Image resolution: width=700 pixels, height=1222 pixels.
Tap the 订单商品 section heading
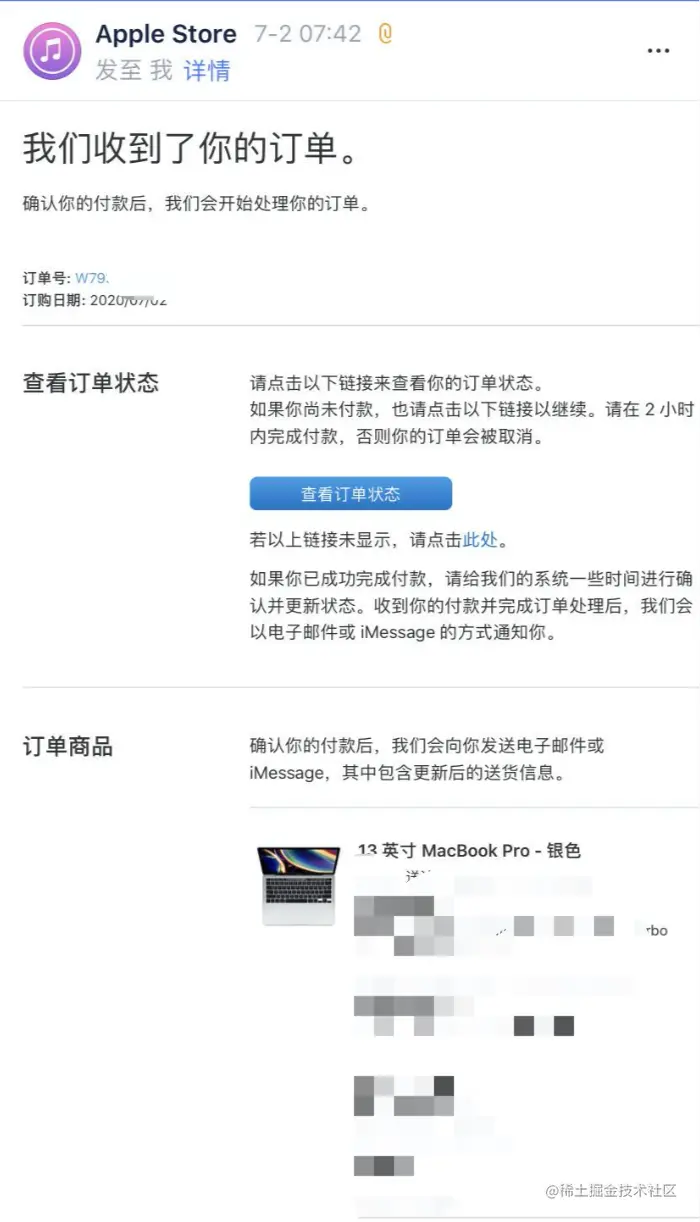[68, 746]
